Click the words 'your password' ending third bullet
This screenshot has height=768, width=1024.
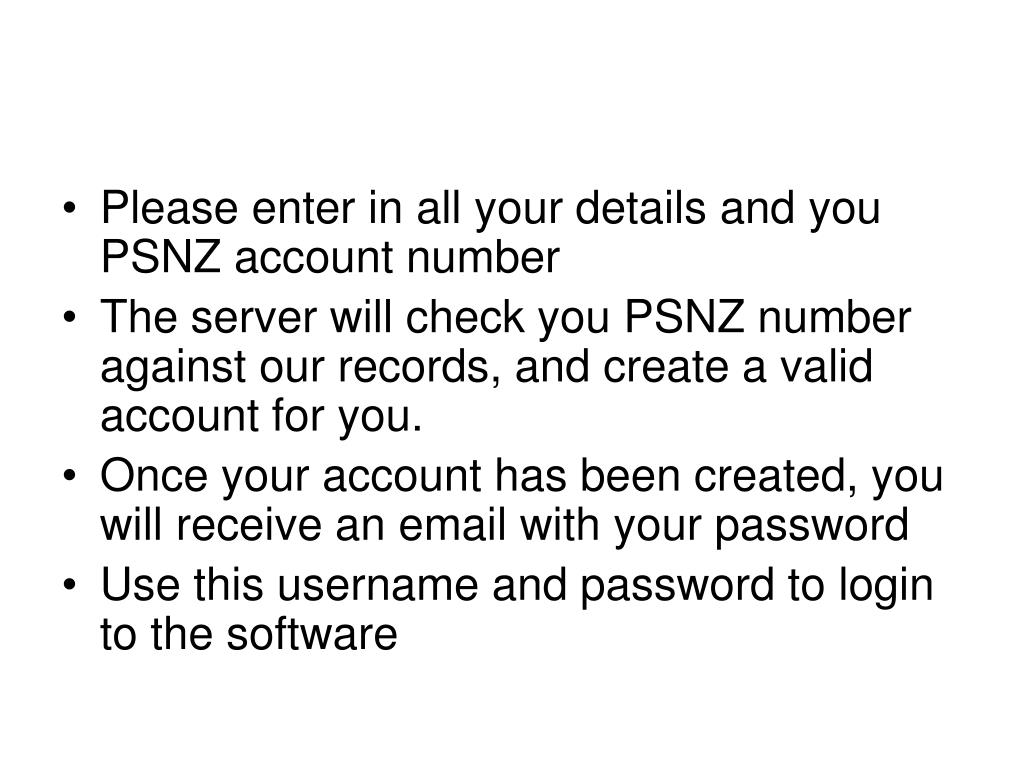click(x=761, y=526)
